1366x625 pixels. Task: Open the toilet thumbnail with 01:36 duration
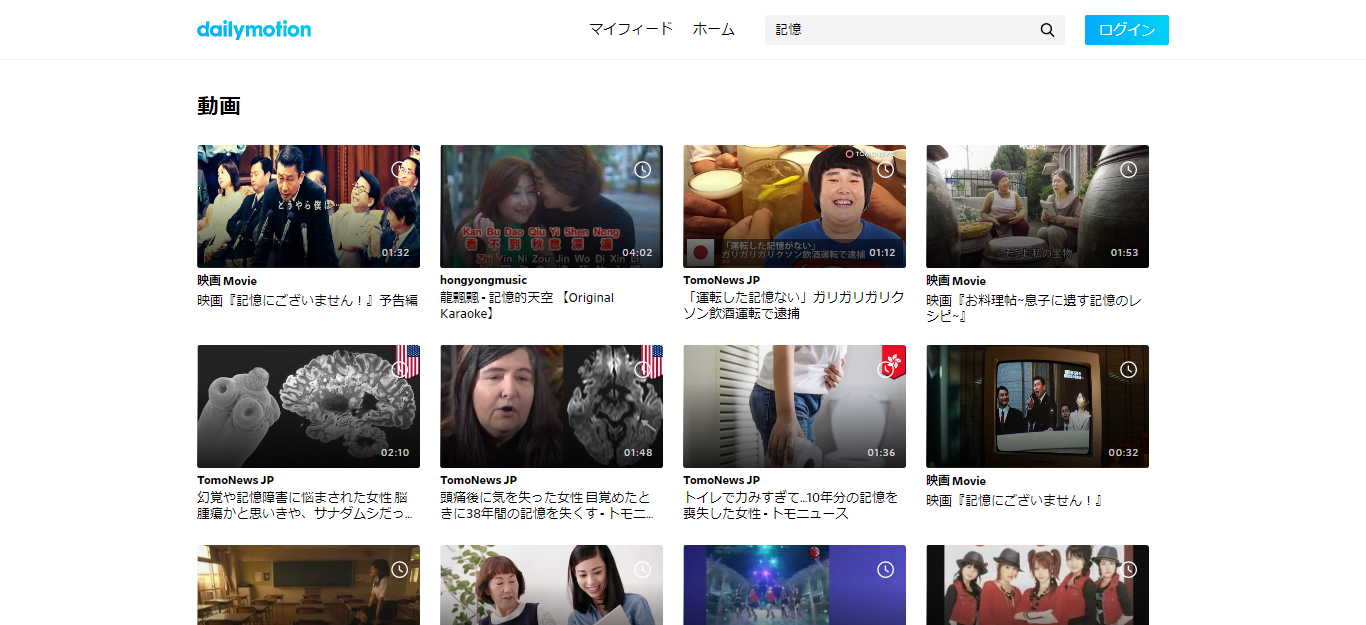pos(794,406)
